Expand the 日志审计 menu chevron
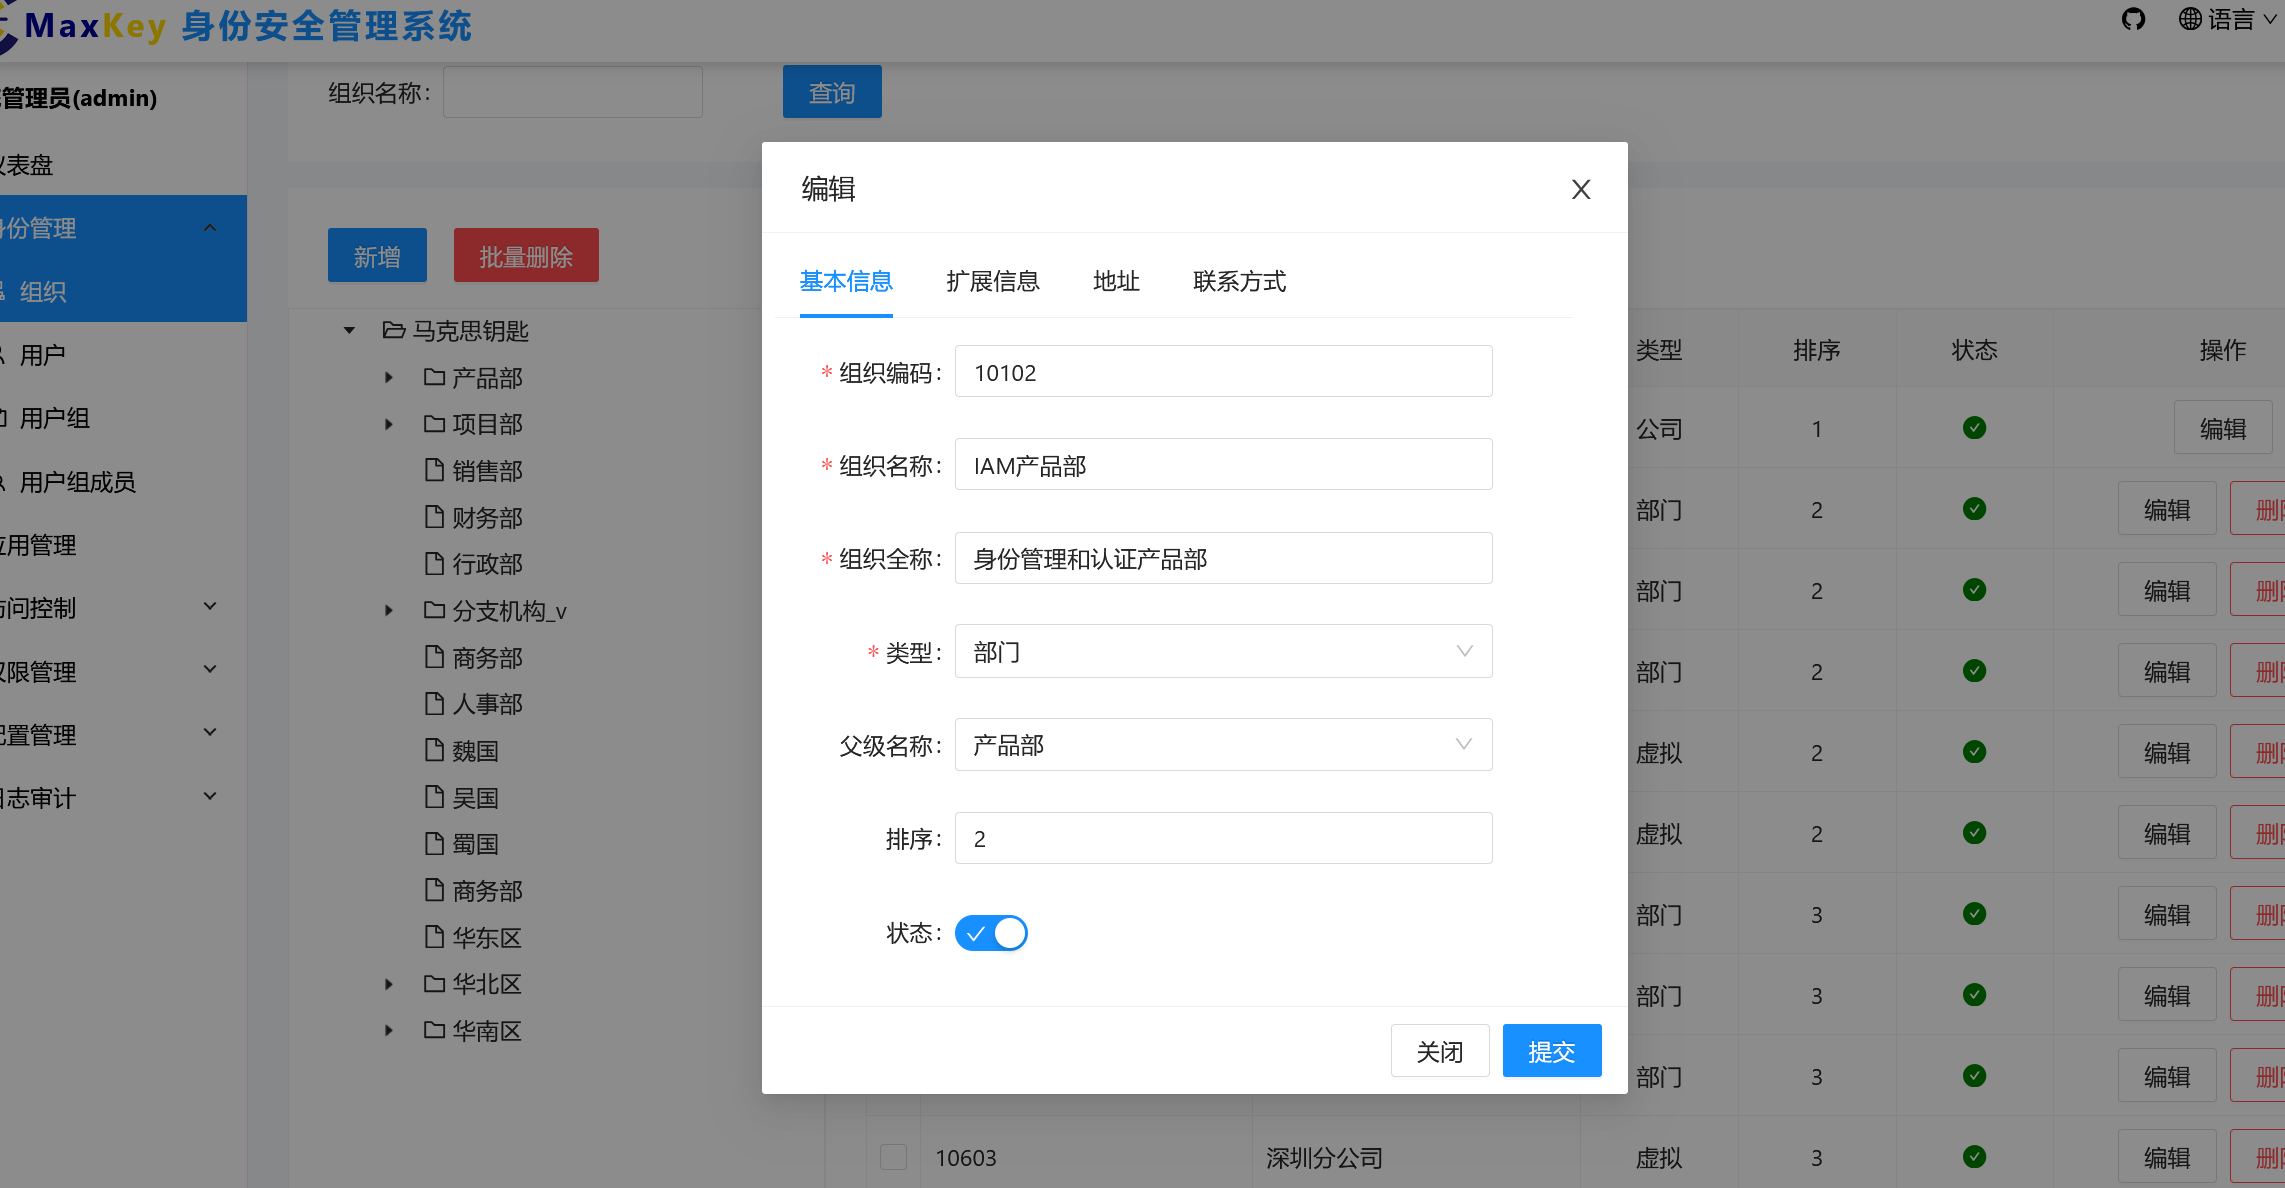Image resolution: width=2285 pixels, height=1188 pixels. [210, 796]
